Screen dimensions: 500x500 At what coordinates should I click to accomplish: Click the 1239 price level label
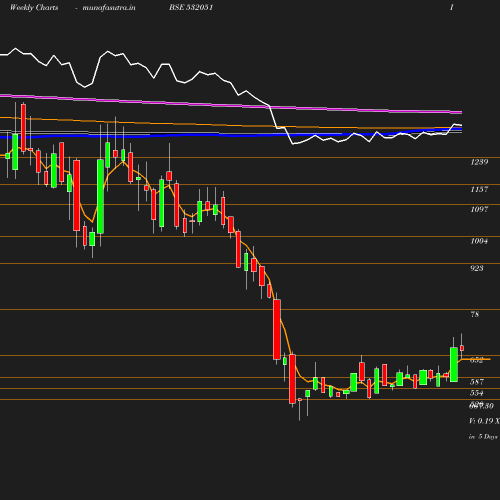click(x=479, y=162)
